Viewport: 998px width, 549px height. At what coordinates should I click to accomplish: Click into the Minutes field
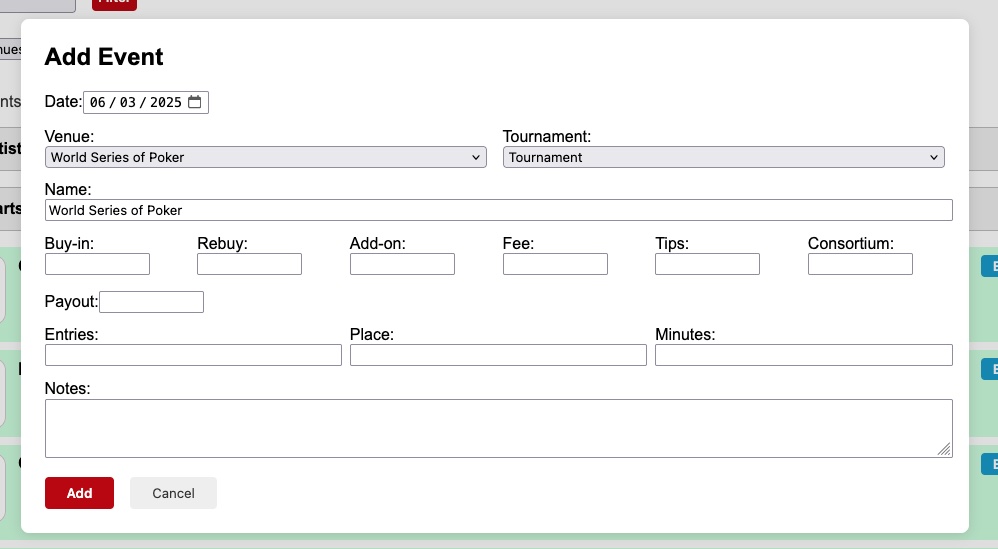tap(803, 355)
